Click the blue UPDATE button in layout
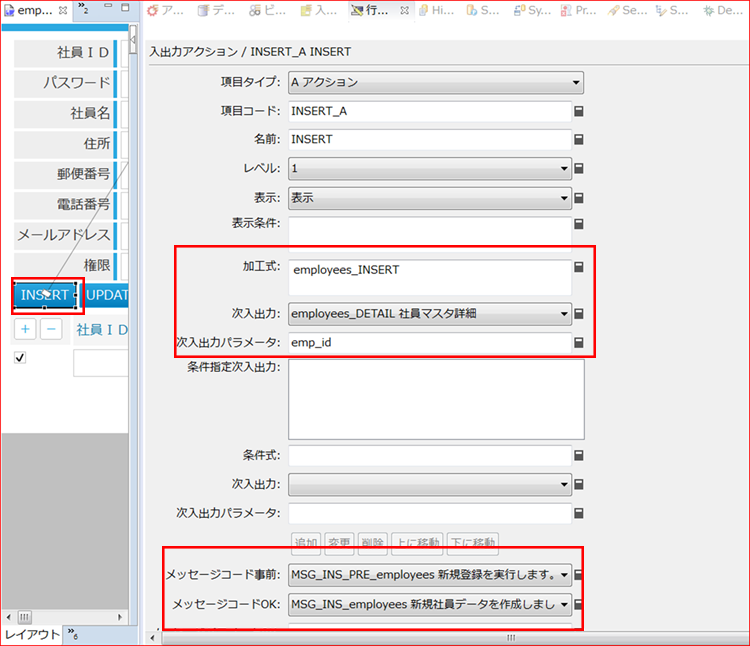Viewport: 750px width, 646px height. (106, 295)
